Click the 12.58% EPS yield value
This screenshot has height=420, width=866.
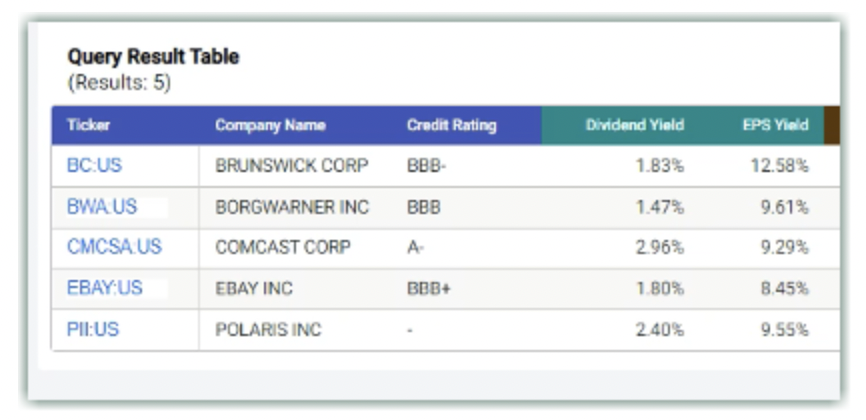coord(779,166)
